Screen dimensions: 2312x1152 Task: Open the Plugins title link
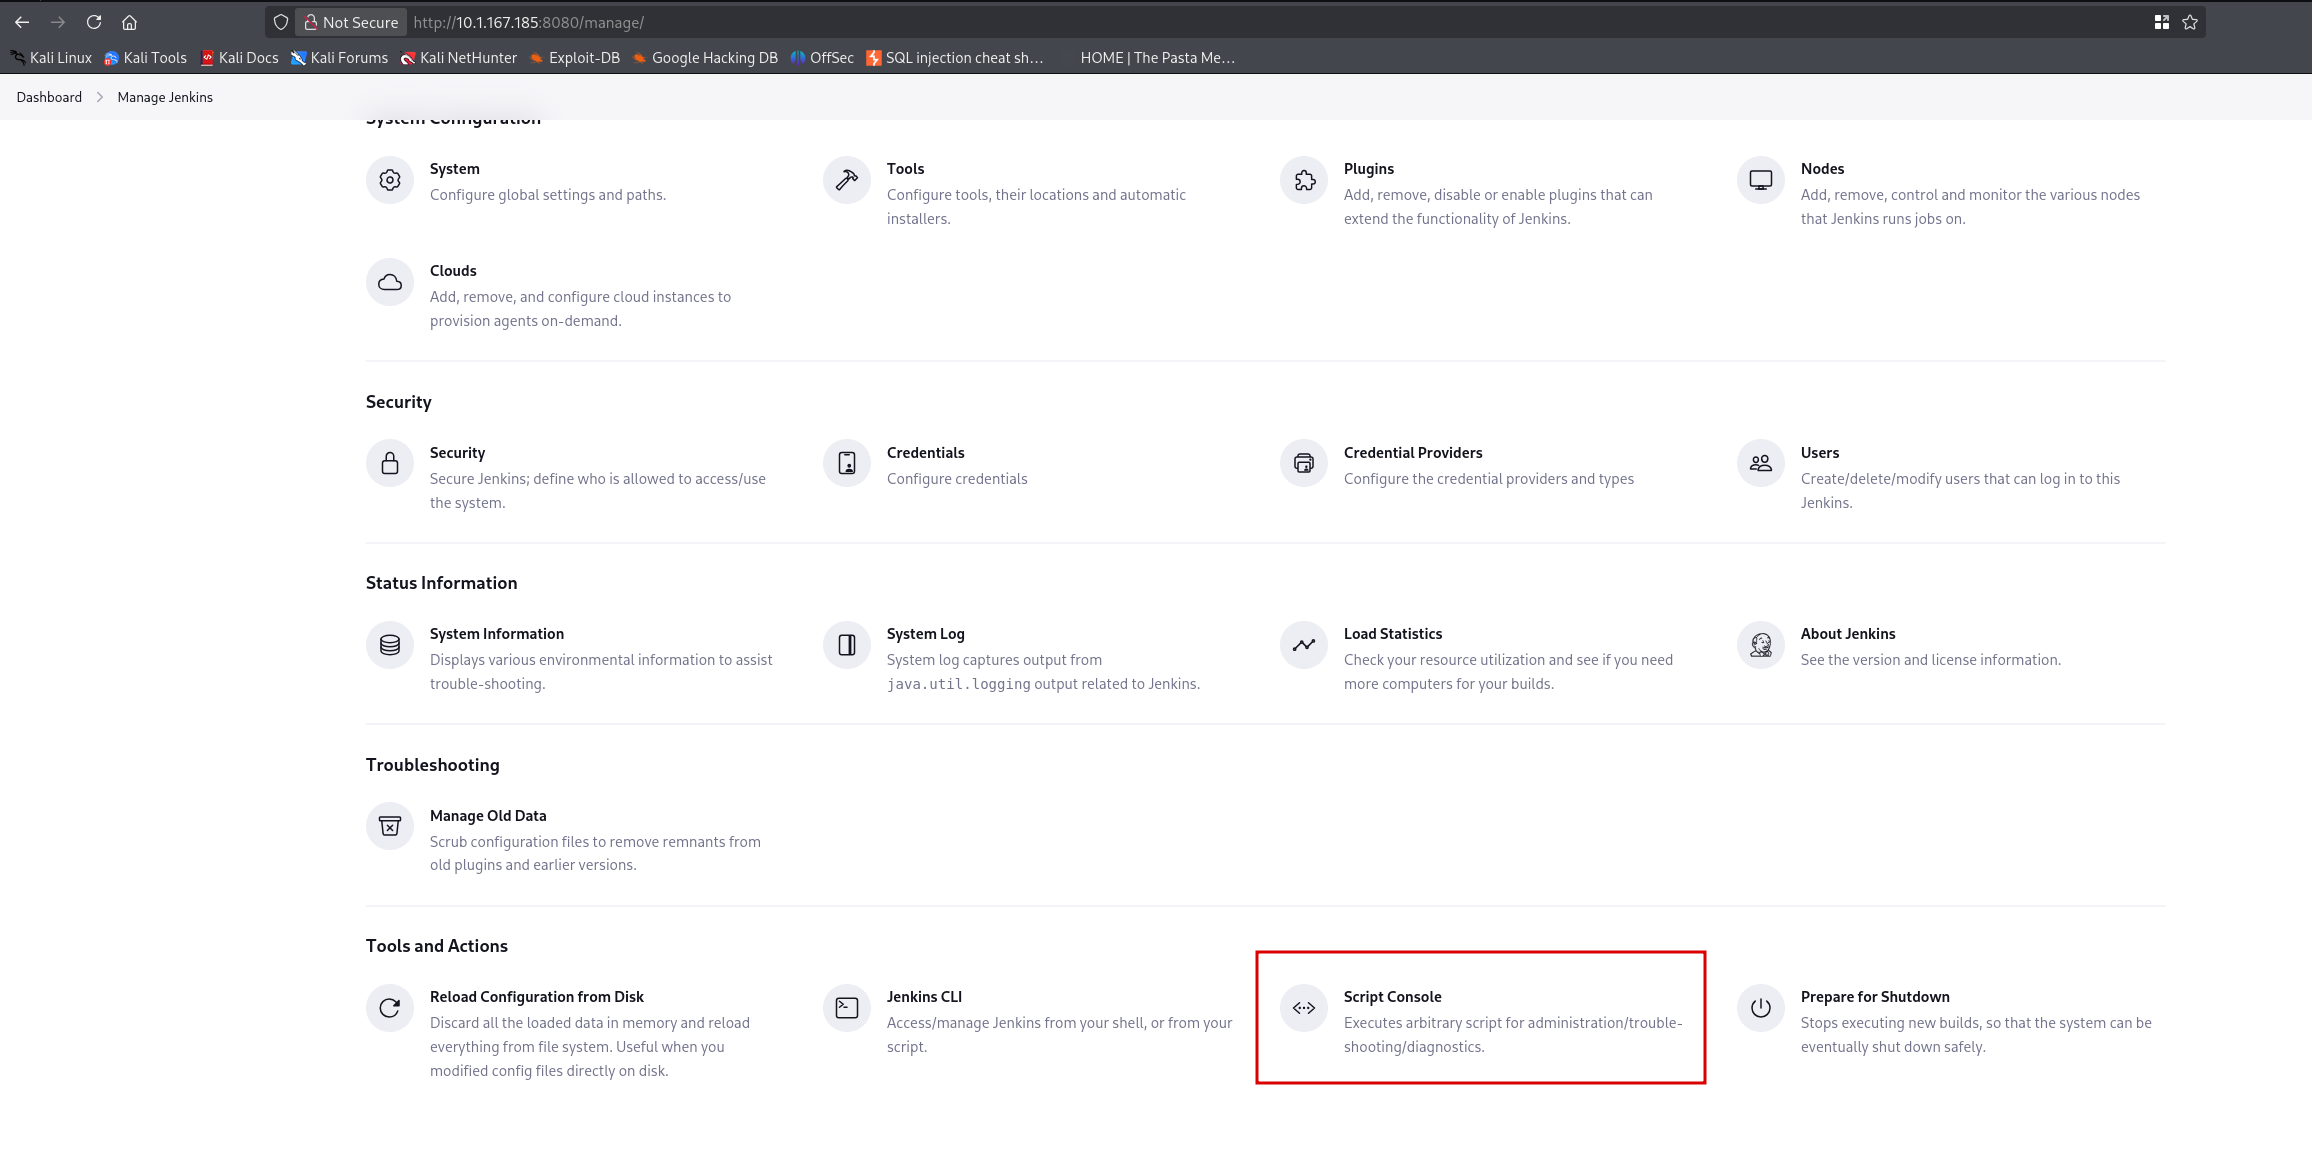coord(1368,169)
